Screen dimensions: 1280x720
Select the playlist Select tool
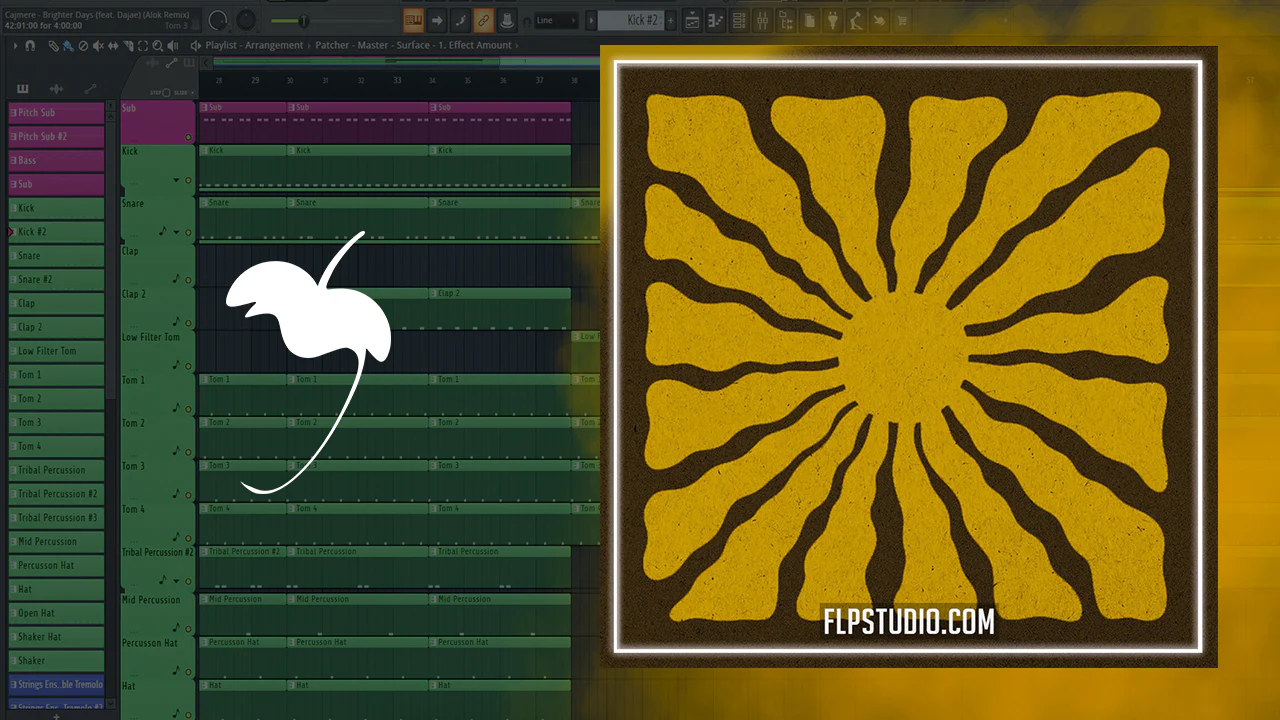pos(143,45)
